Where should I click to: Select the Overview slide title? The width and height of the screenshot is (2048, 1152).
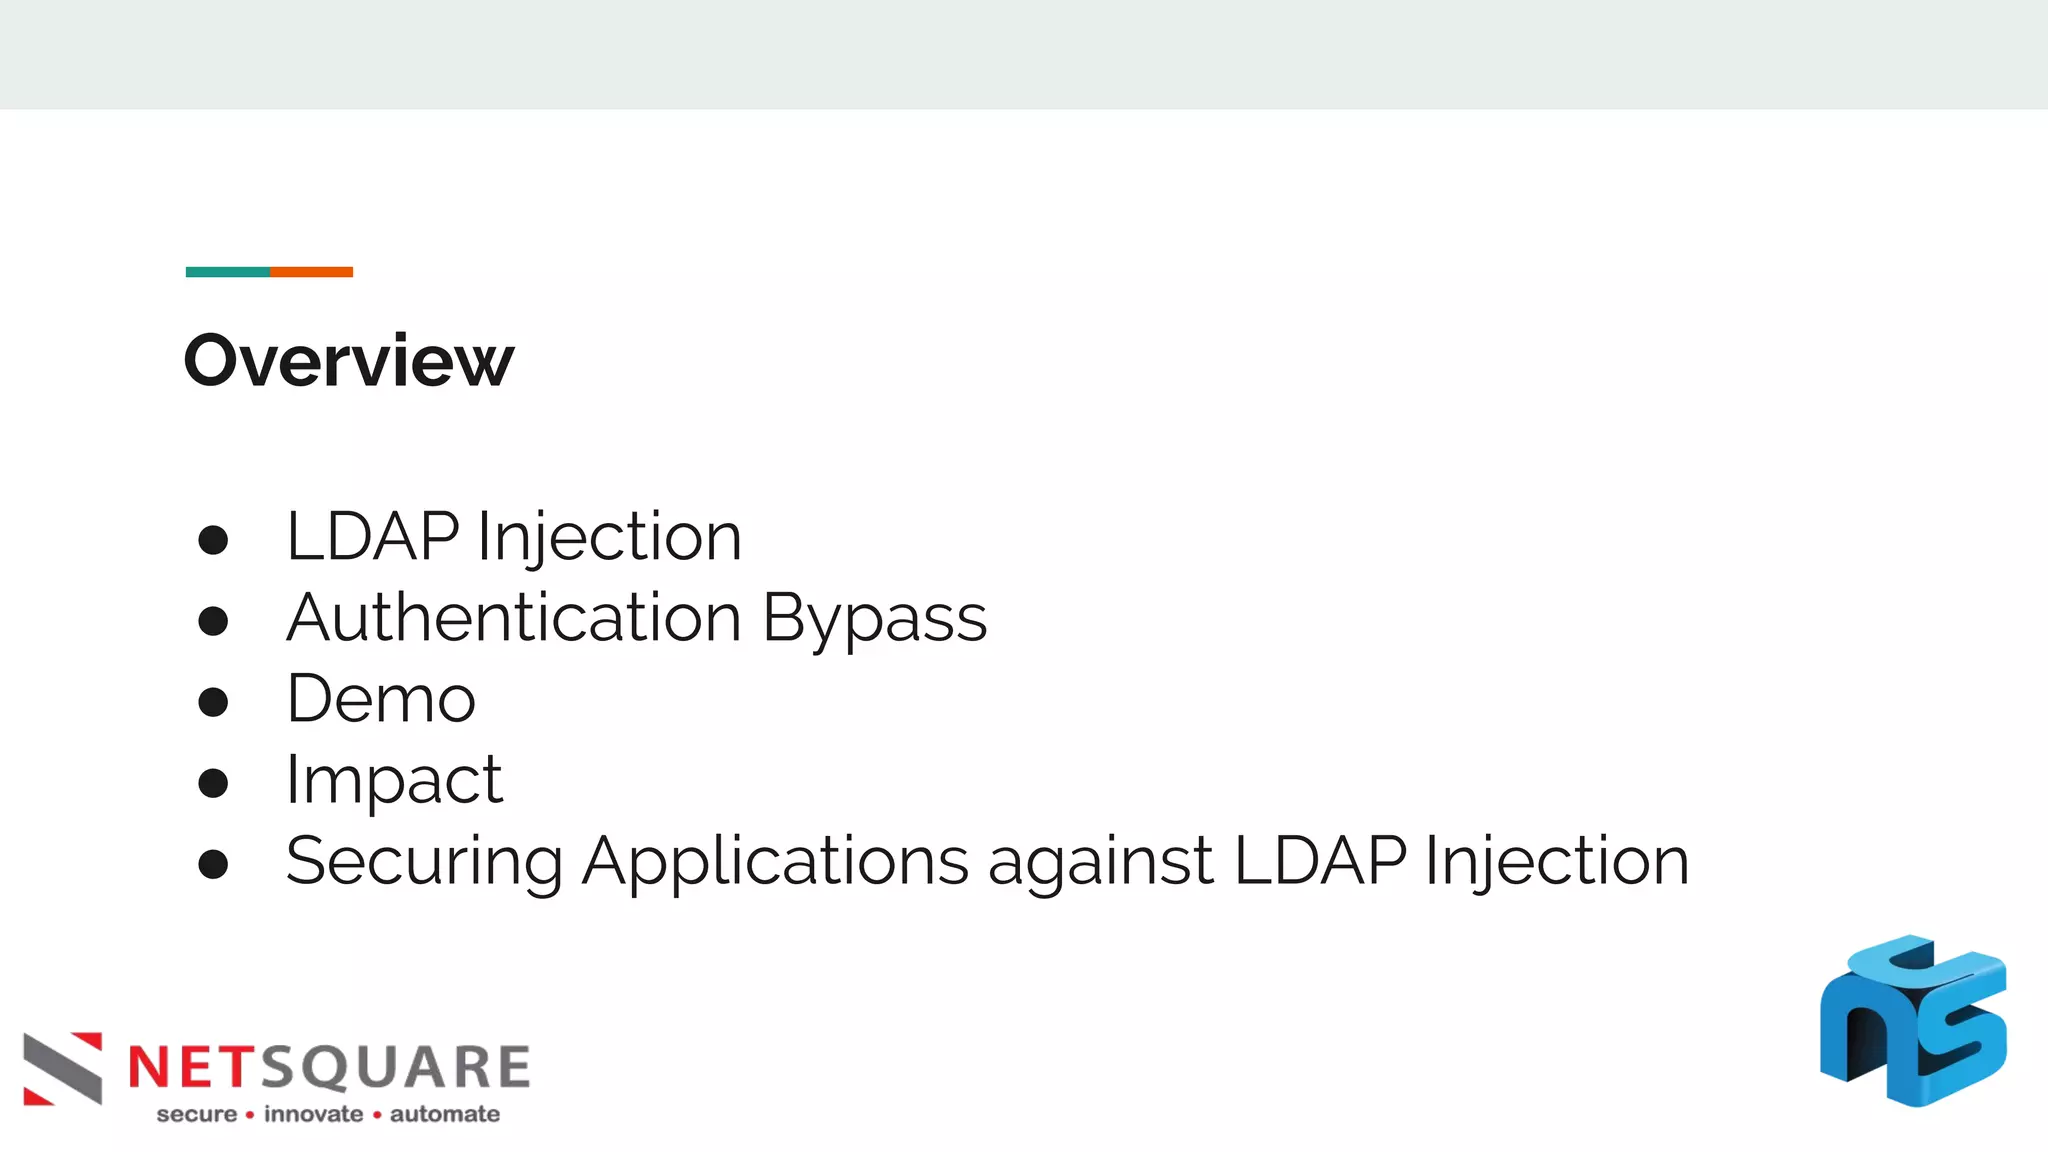point(349,360)
